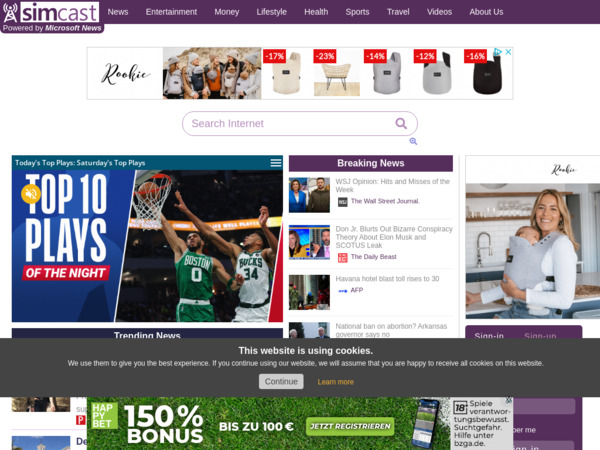Viewport: 600px width, 450px height.
Task: Click the search magnifier icon
Action: pos(401,124)
